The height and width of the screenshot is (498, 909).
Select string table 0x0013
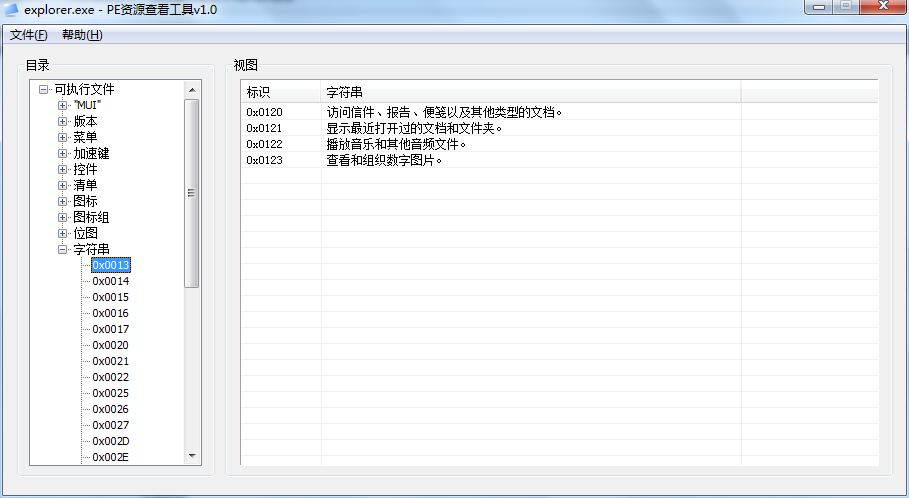coord(111,265)
